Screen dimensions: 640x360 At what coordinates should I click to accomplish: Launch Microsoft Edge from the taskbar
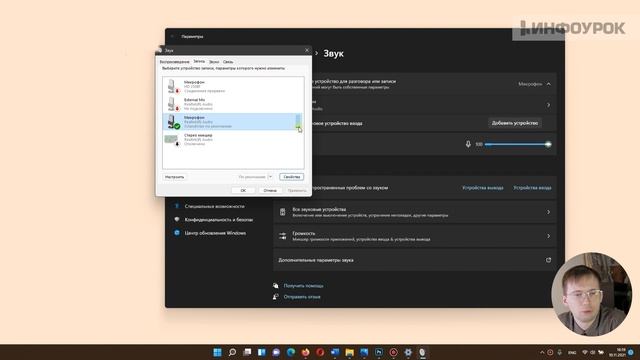coord(291,352)
